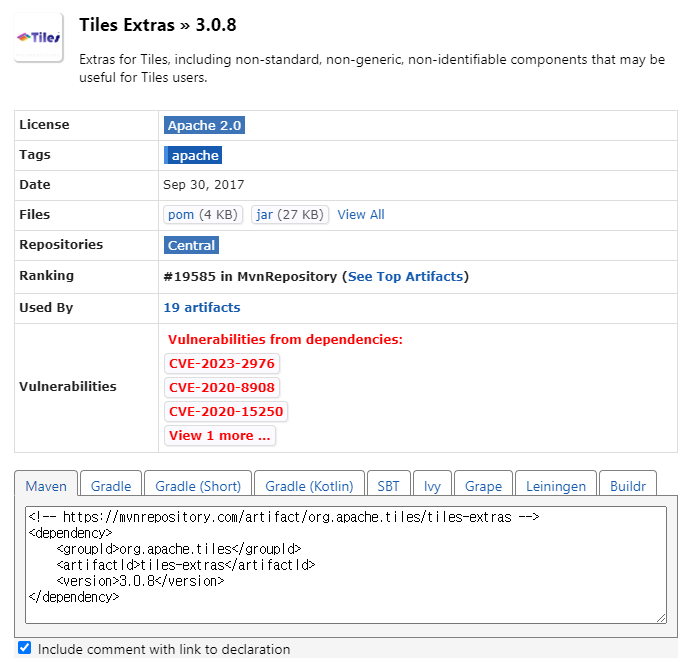Click the #19585 in MvnRepository ranking text
689x662 pixels.
point(250,276)
